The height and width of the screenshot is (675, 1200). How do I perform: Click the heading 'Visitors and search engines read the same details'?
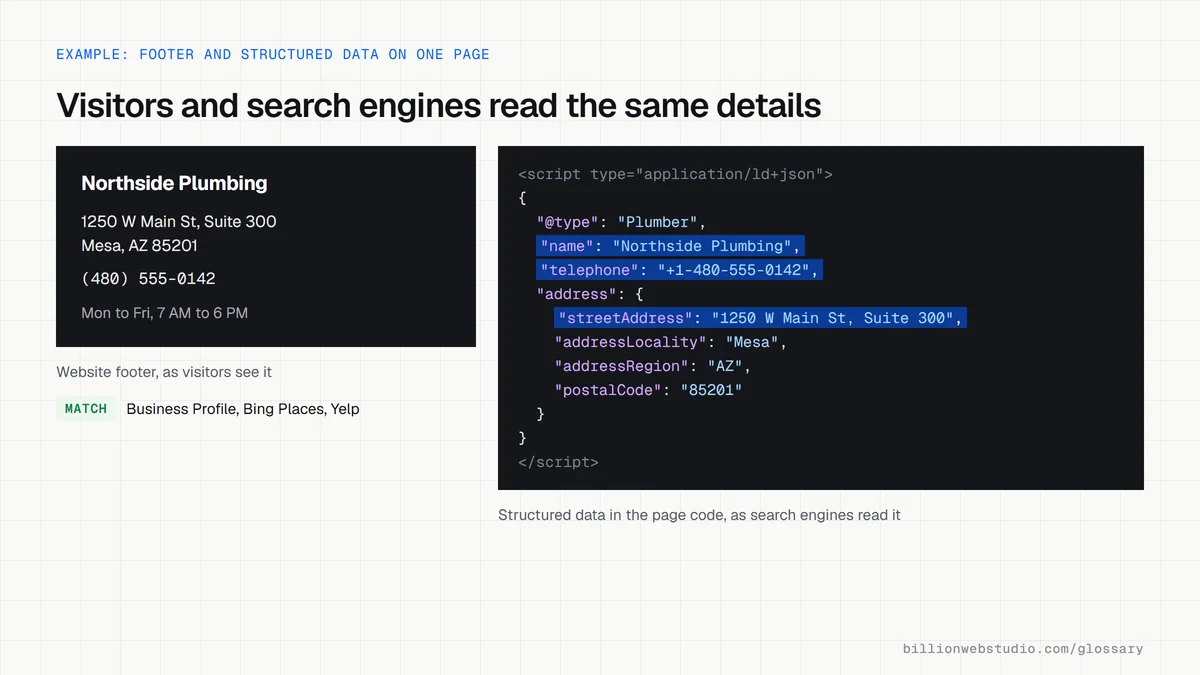(439, 105)
